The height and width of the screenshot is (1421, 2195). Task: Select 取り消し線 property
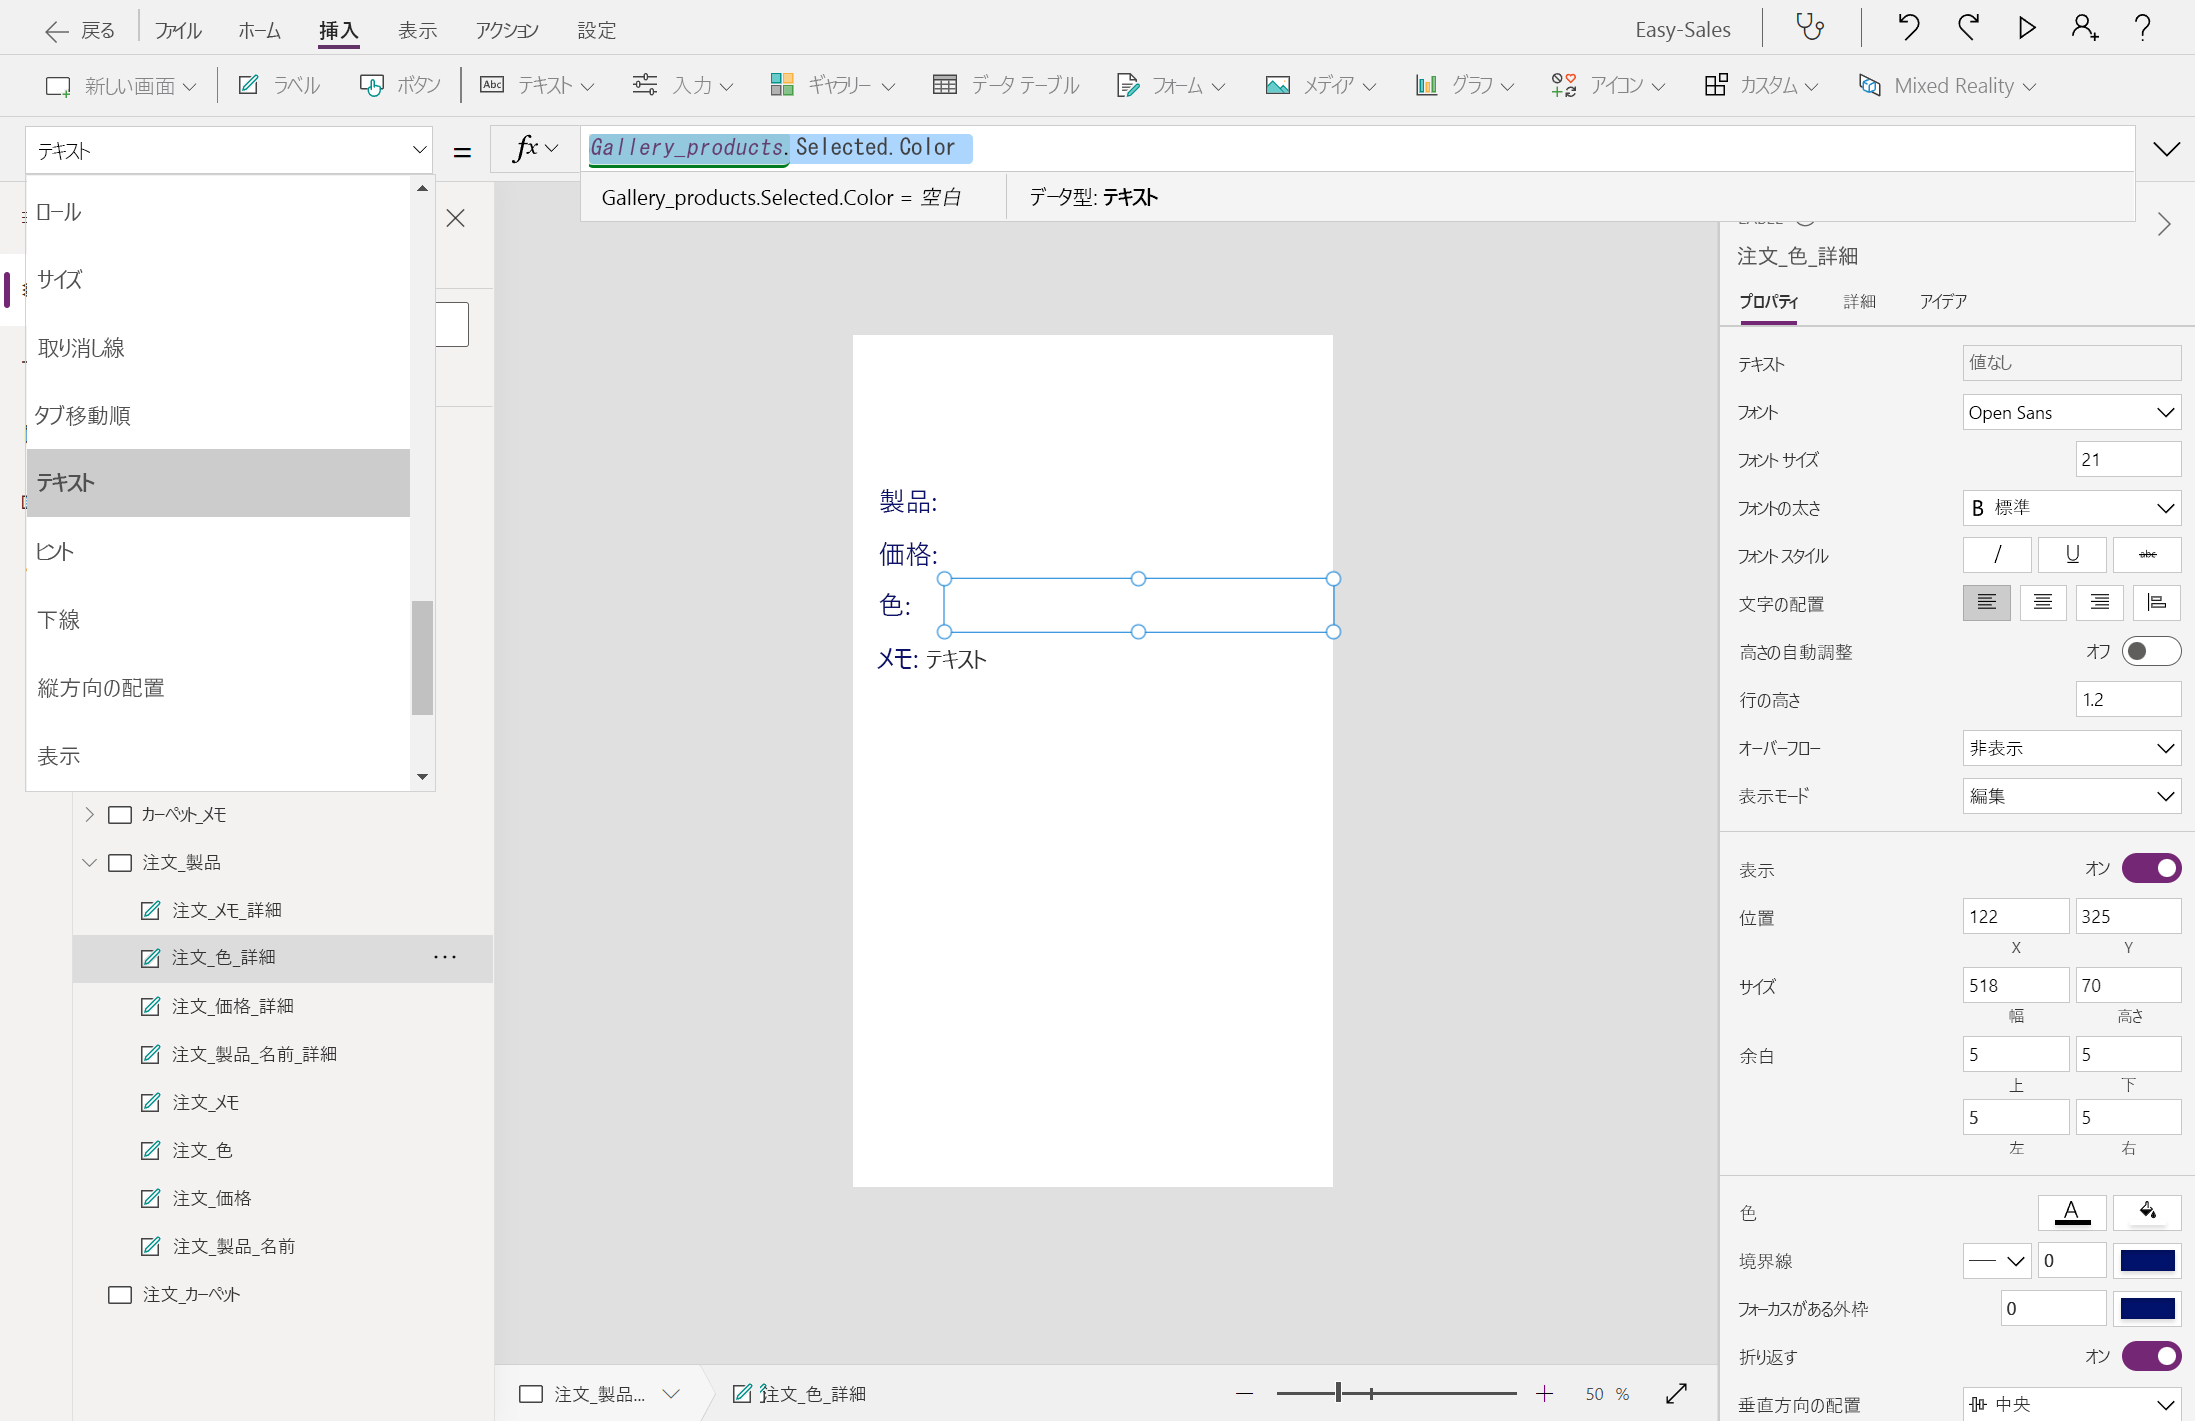(x=218, y=348)
